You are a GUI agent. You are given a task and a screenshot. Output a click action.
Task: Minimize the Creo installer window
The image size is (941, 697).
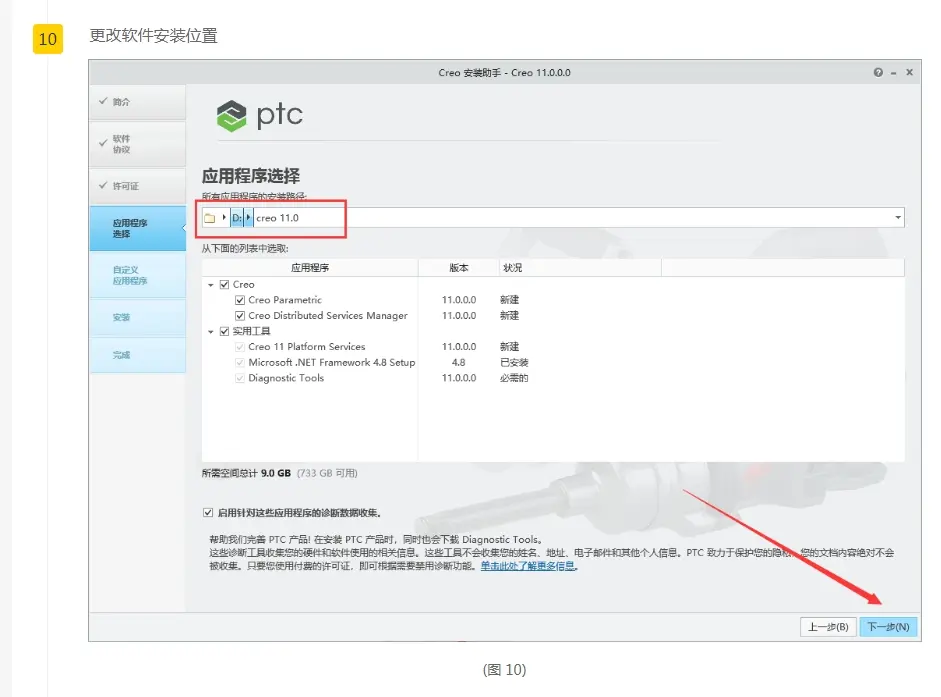[894, 73]
